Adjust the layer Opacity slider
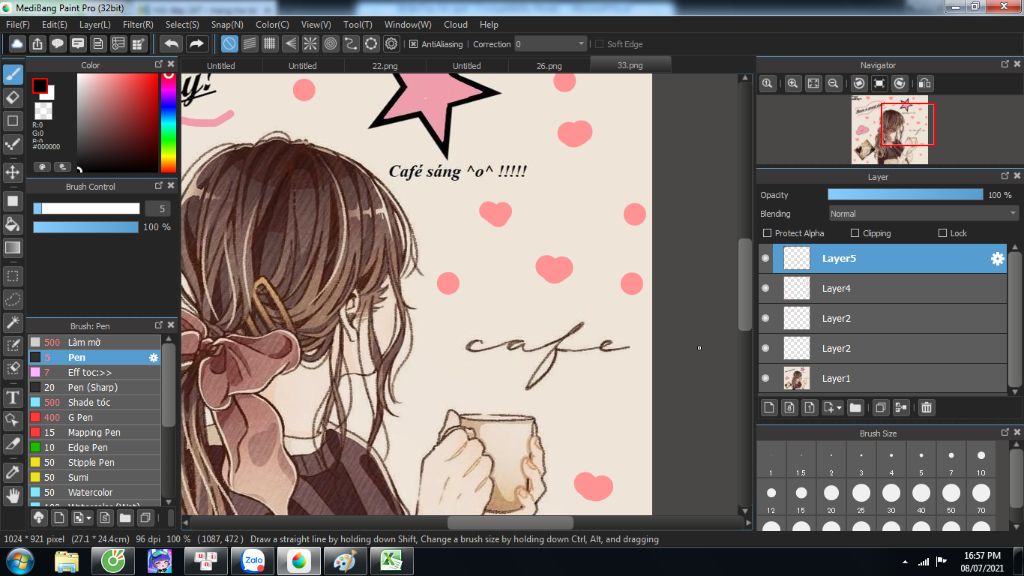Image resolution: width=1024 pixels, height=576 pixels. (x=905, y=195)
